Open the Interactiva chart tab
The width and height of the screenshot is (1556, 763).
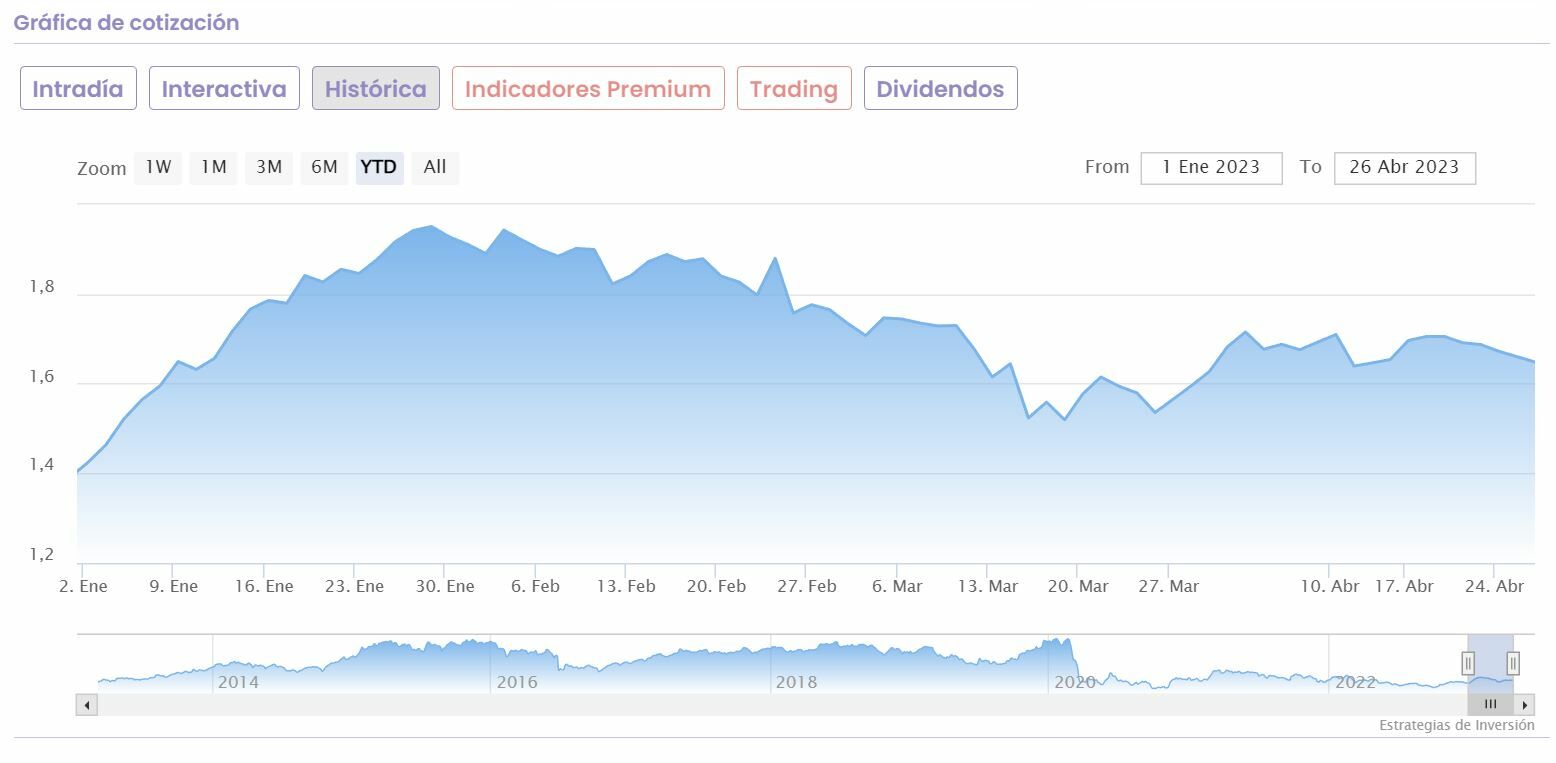coord(224,89)
